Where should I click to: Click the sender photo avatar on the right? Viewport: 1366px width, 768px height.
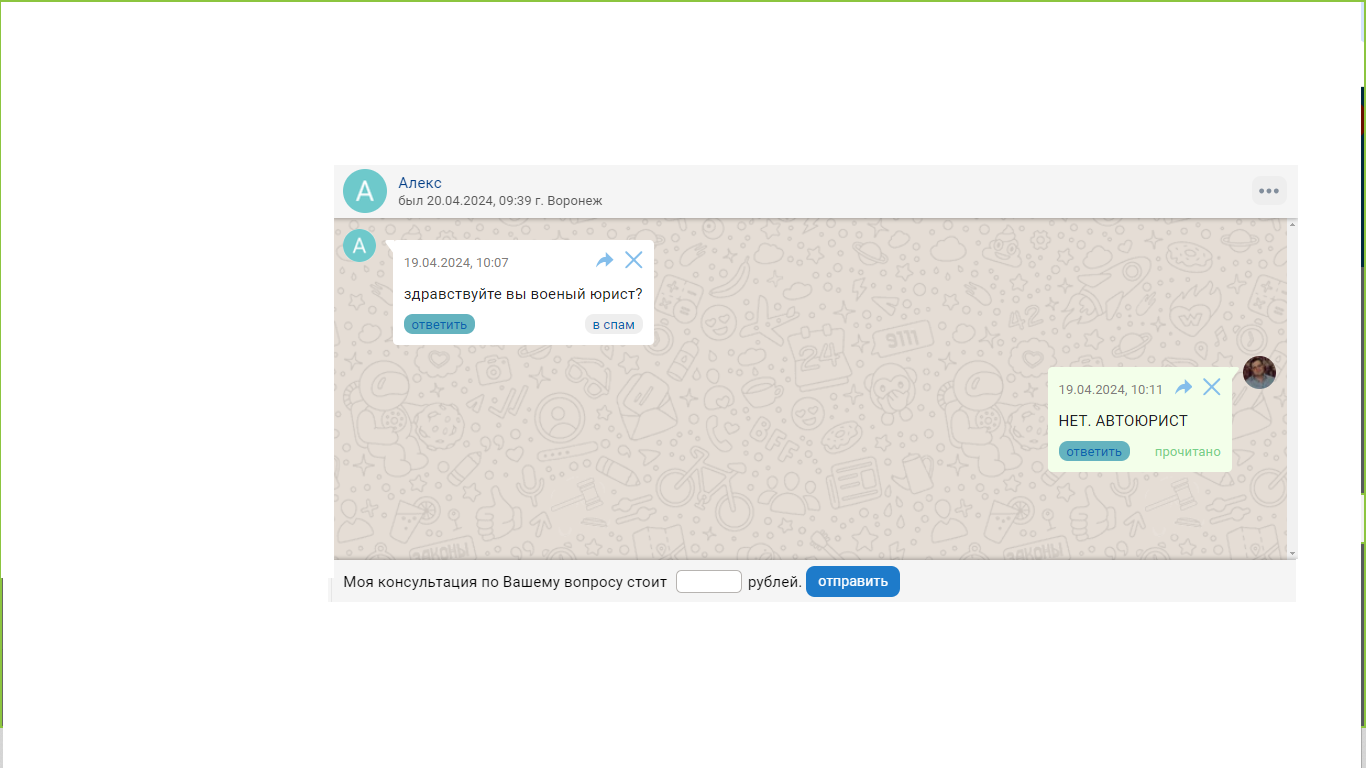pyautogui.click(x=1259, y=372)
